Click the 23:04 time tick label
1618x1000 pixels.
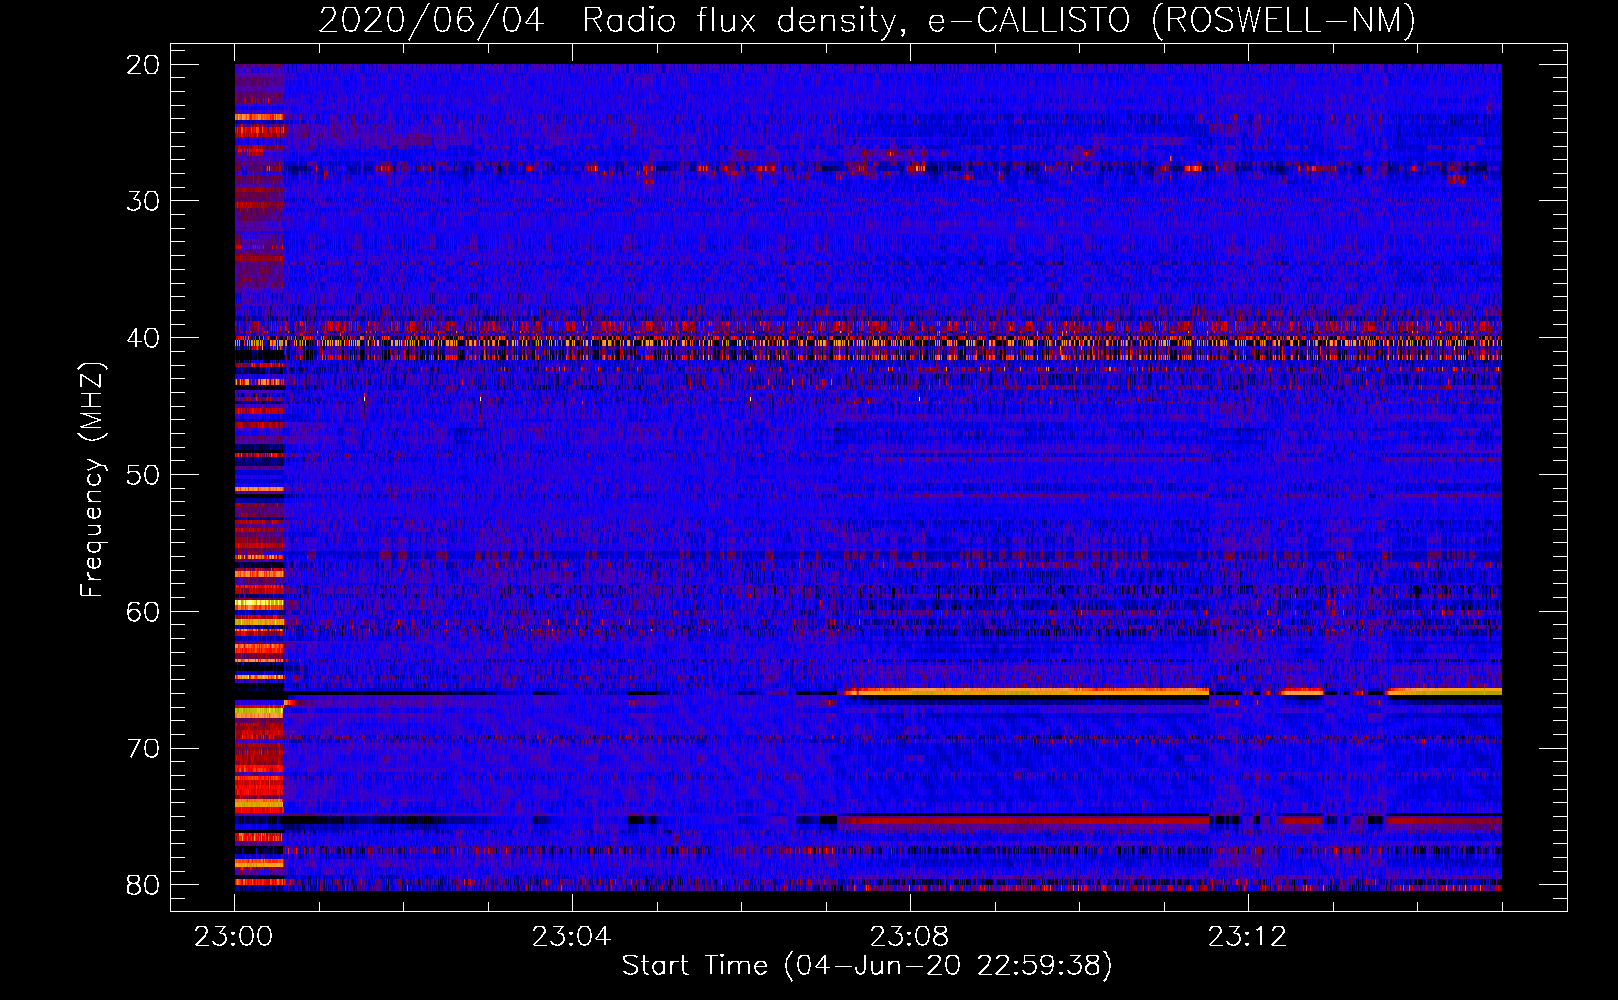pos(571,937)
